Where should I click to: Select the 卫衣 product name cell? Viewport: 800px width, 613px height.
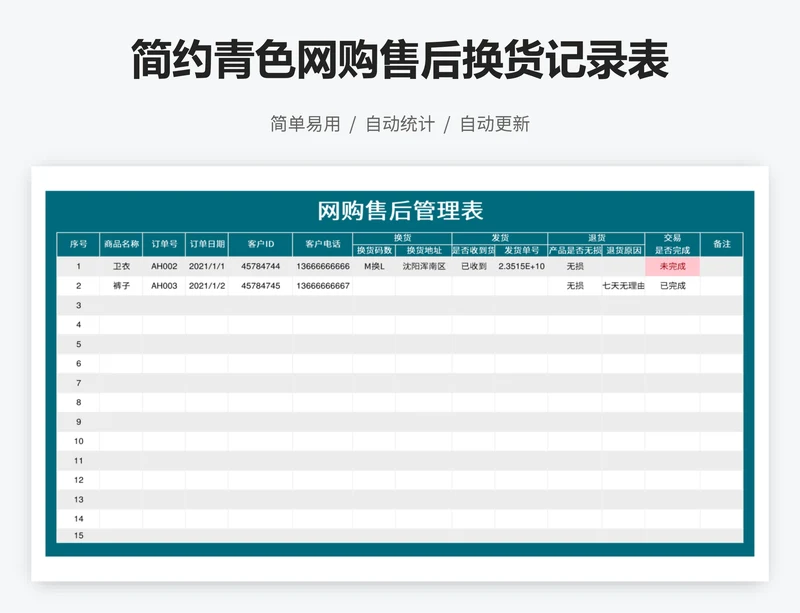click(121, 267)
